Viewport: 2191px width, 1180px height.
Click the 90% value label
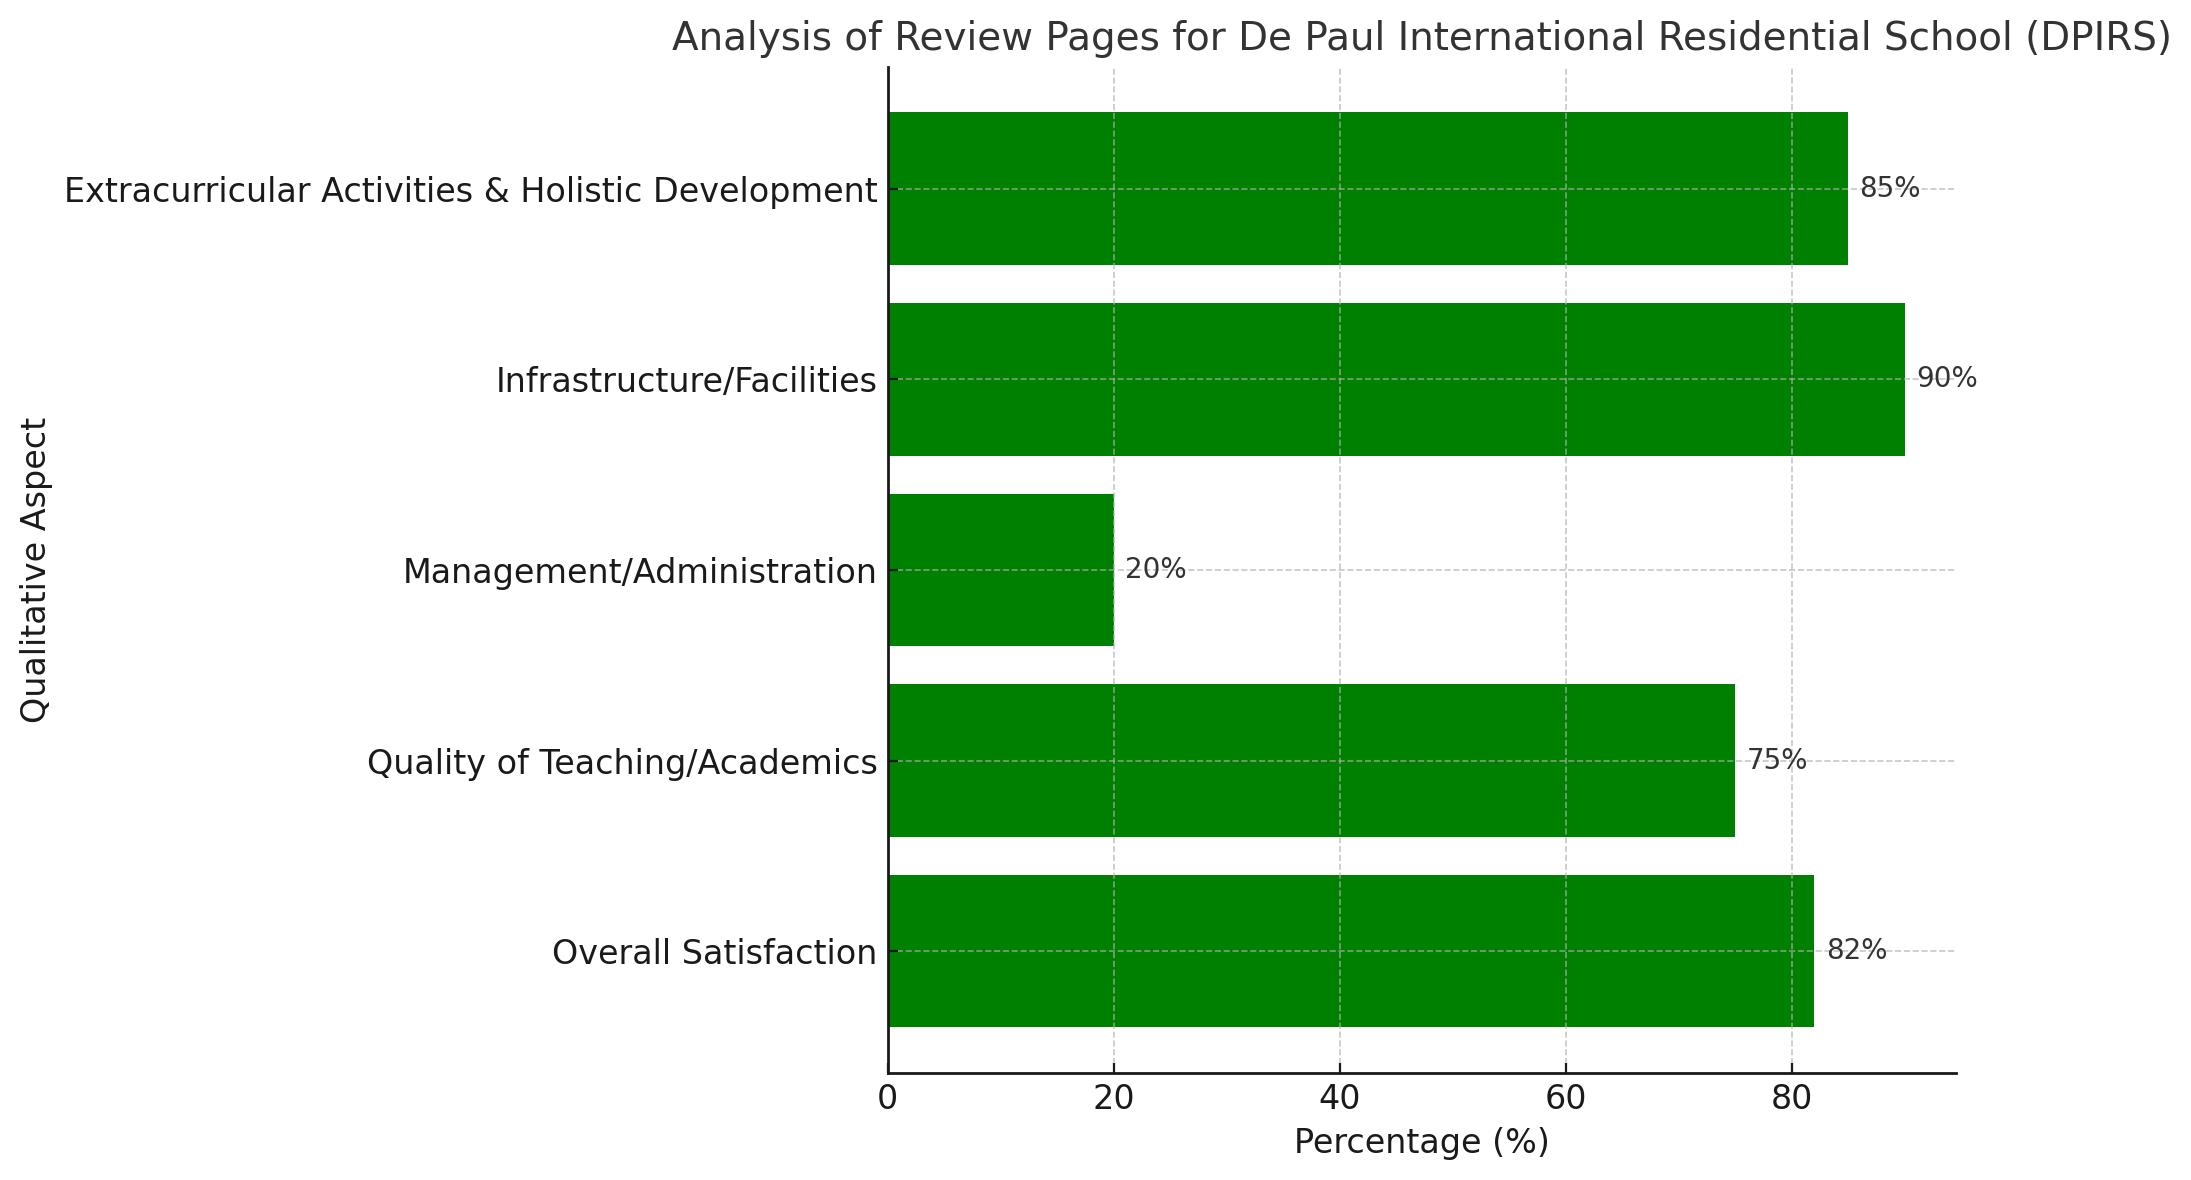click(1946, 378)
